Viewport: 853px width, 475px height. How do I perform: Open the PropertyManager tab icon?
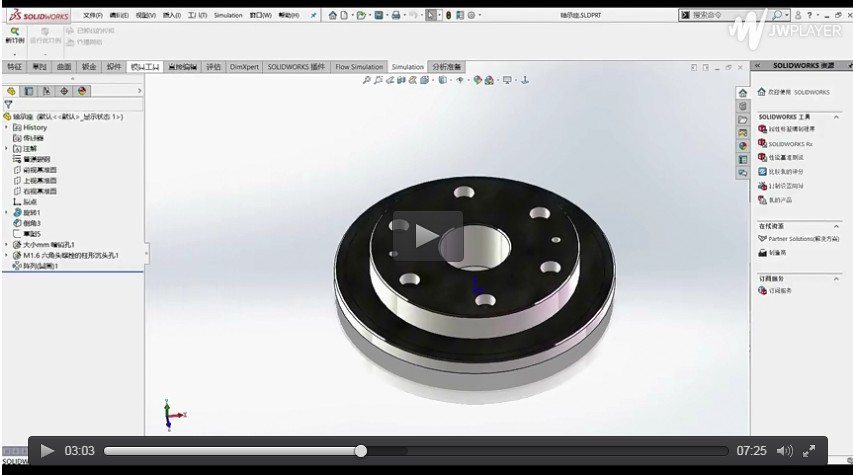(29, 91)
